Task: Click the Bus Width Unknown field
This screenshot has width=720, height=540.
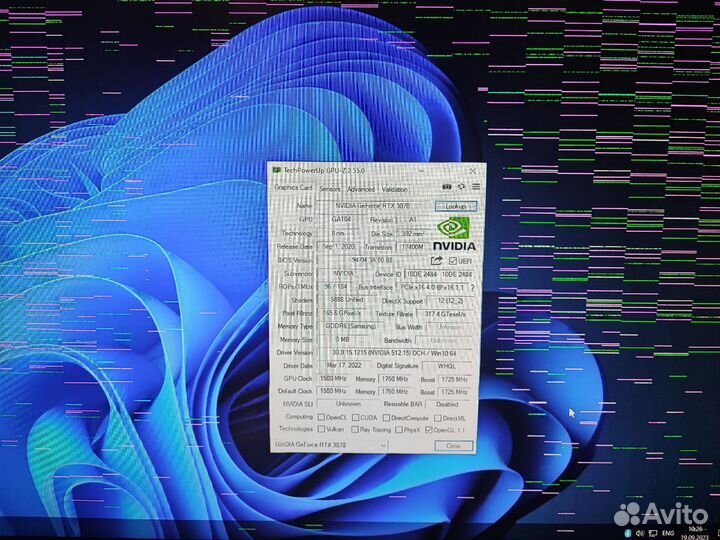Action: [450, 327]
